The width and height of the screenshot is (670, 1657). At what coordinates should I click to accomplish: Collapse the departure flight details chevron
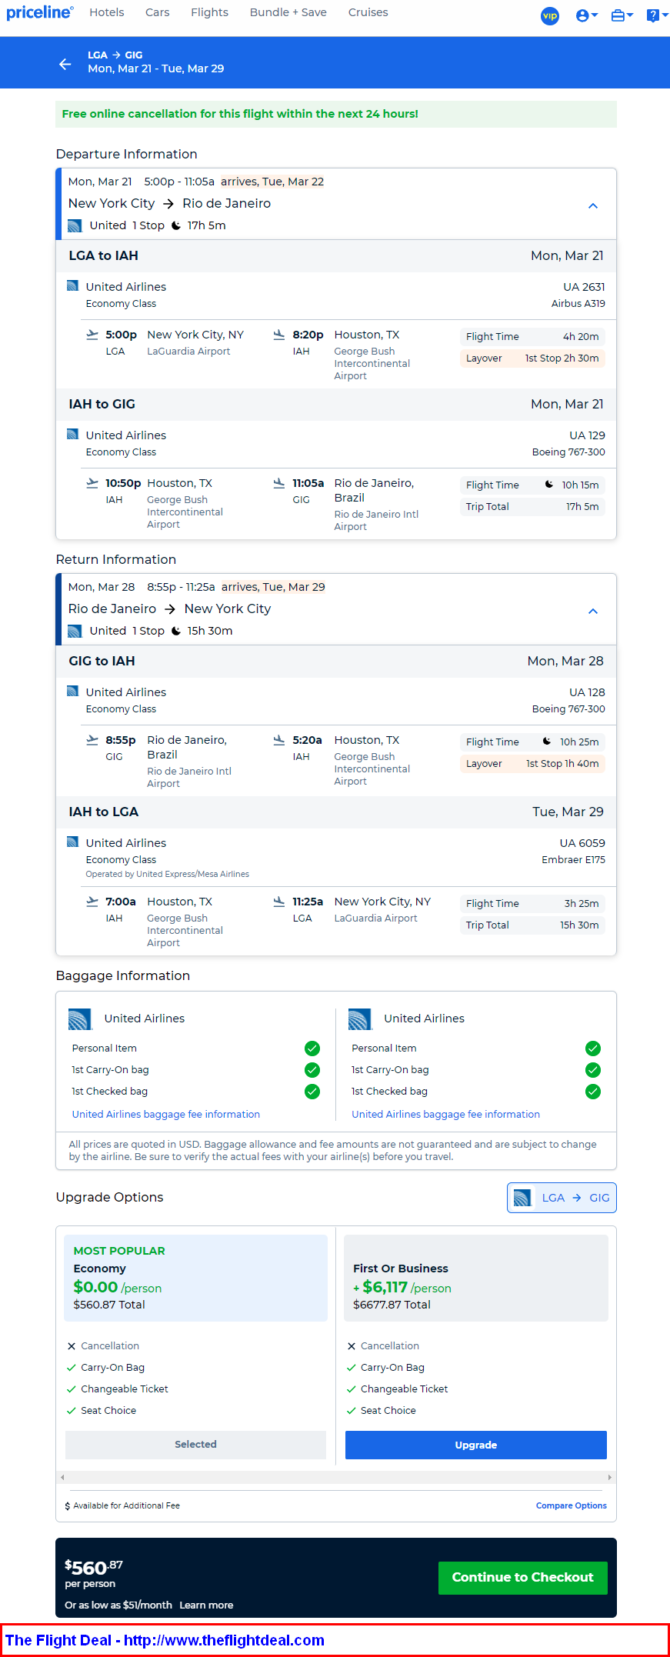coord(593,206)
